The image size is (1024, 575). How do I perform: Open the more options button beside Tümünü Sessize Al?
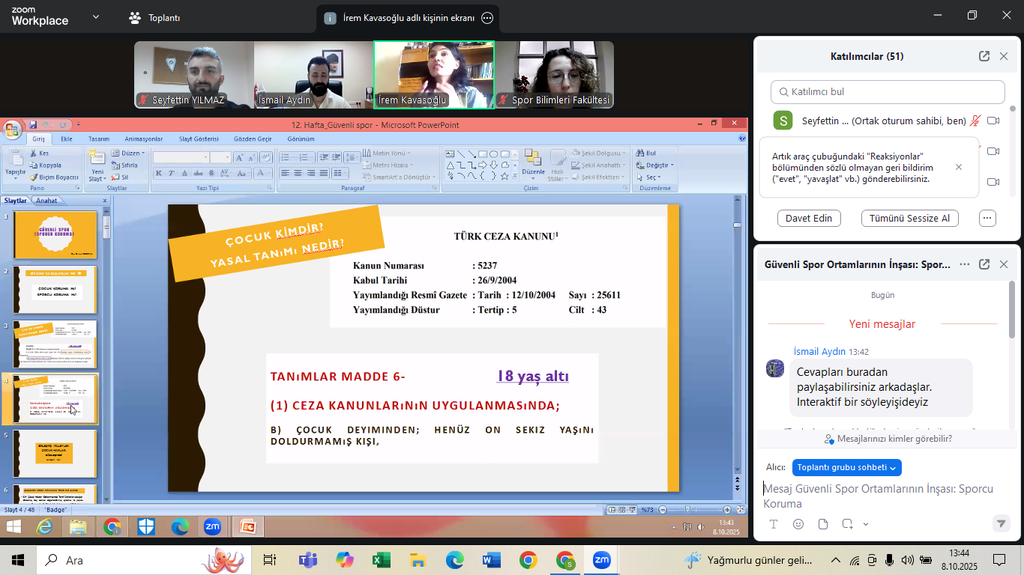click(987, 218)
